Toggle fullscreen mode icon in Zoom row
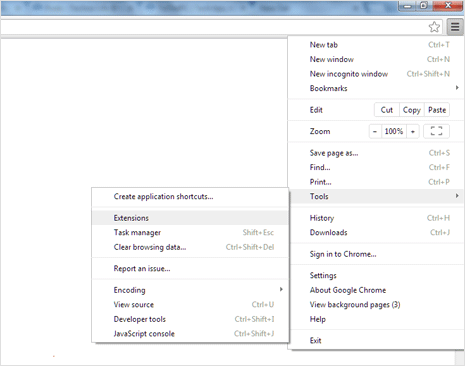 click(436, 131)
